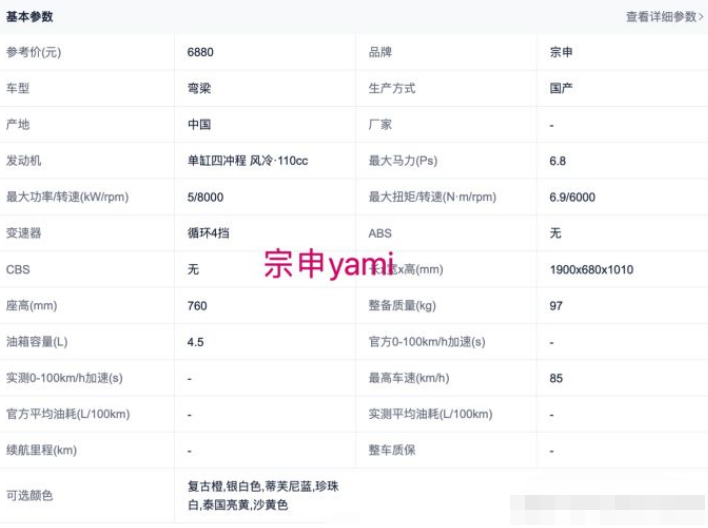
Task: Select the 基本参数 heading
Action: tap(29, 17)
